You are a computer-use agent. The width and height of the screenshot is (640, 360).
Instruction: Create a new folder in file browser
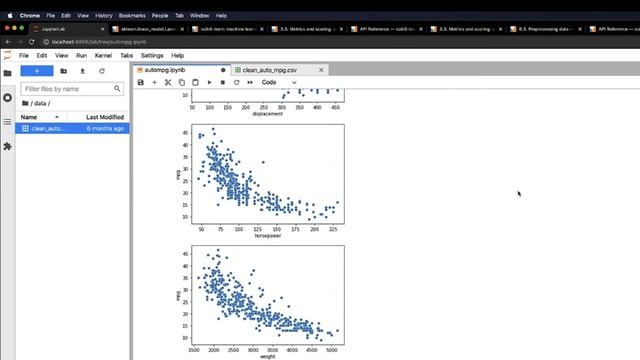(x=64, y=71)
